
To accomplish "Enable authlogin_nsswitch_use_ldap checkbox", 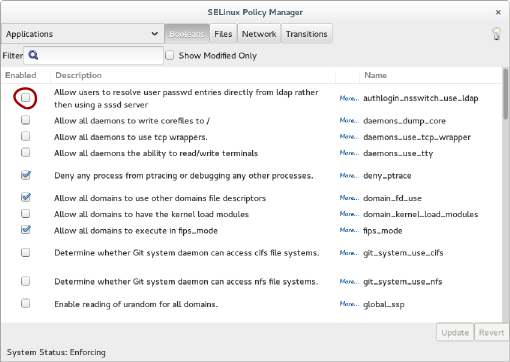I will [25, 98].
